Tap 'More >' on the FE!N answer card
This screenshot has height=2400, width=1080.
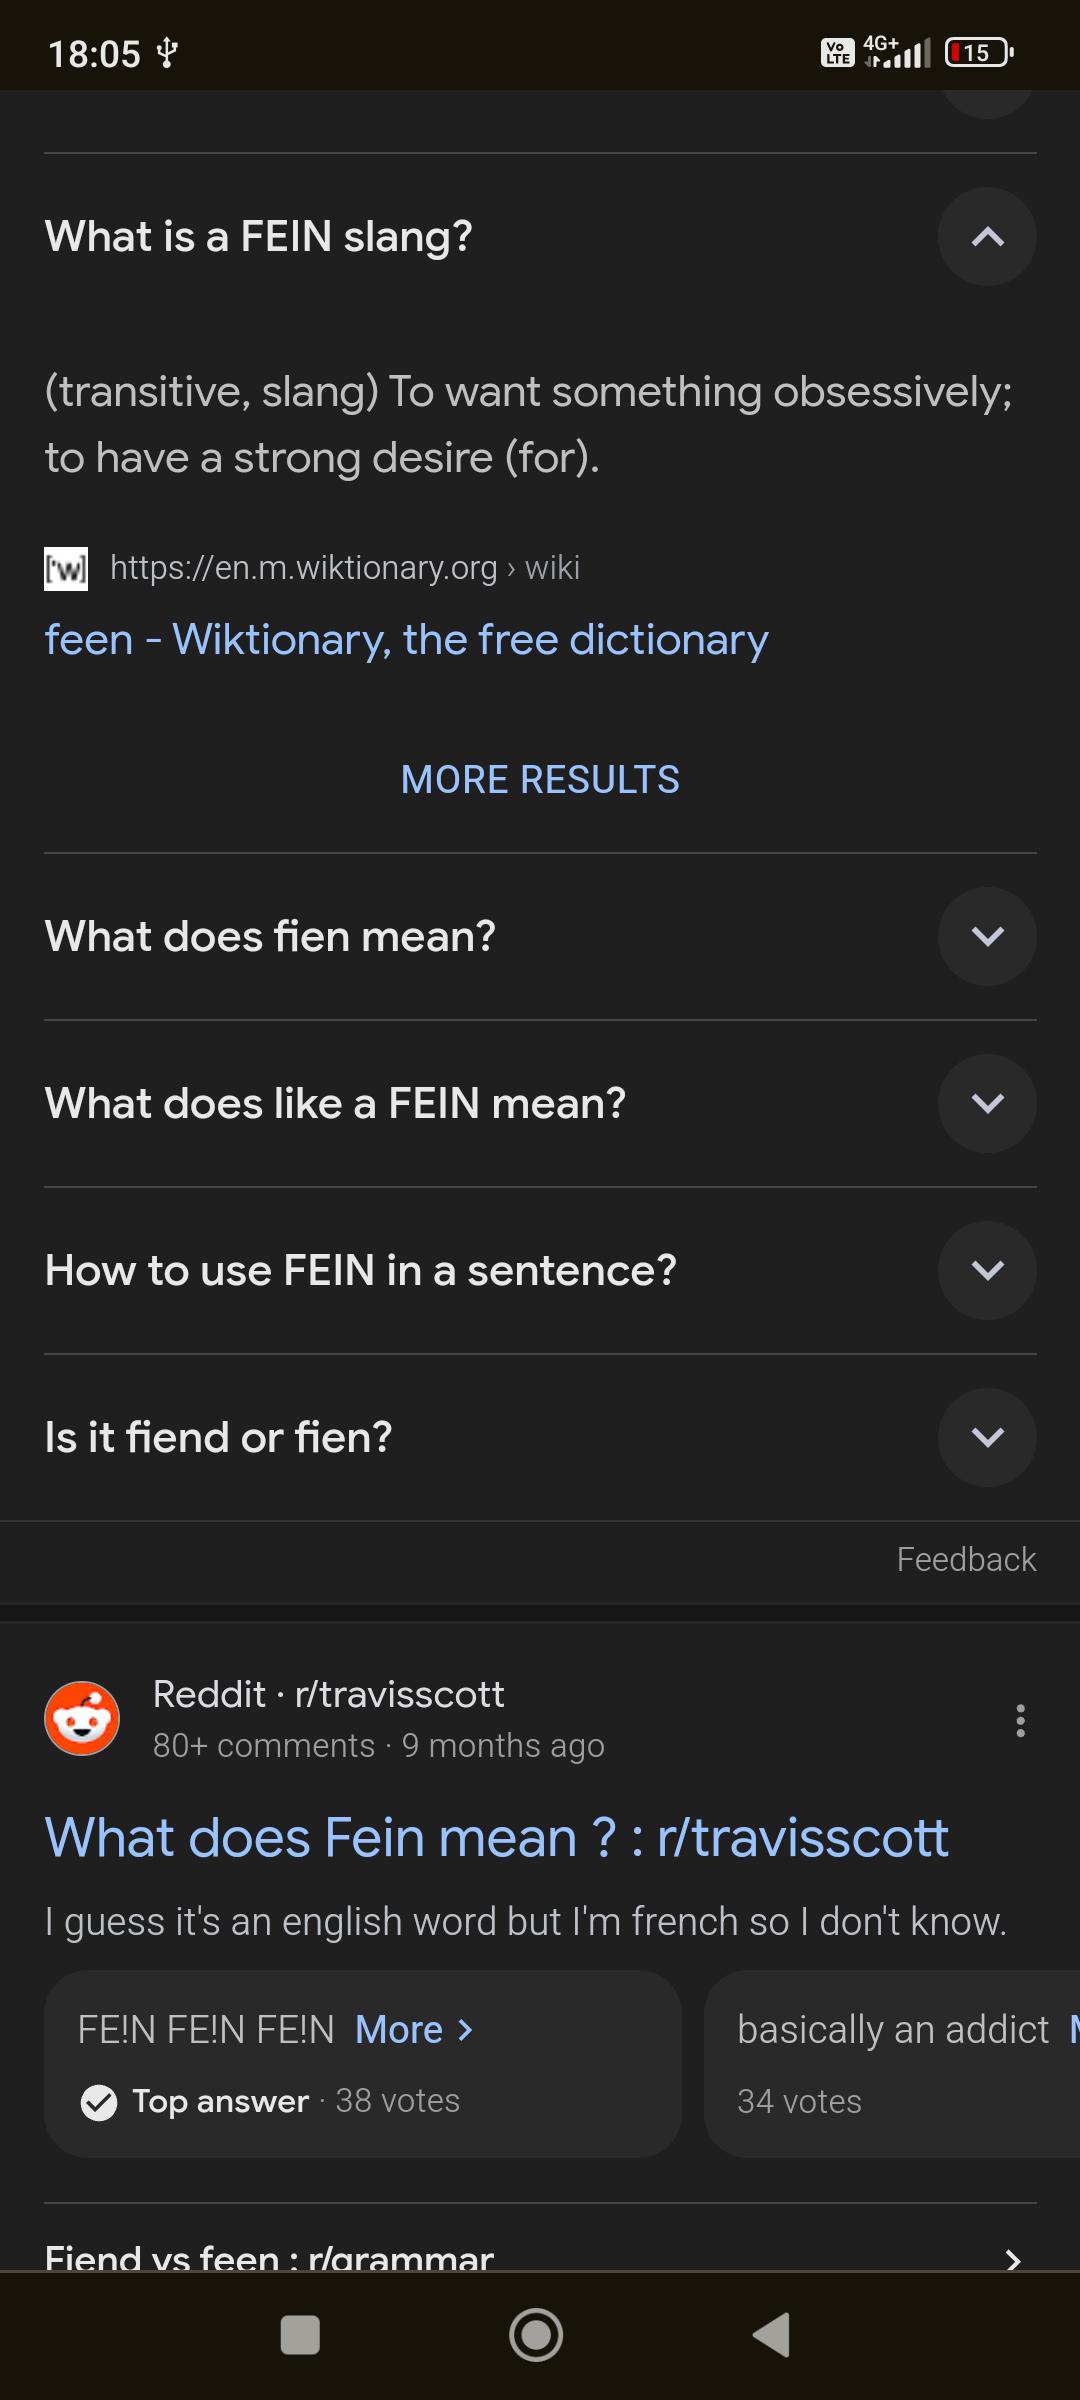pyautogui.click(x=411, y=2029)
